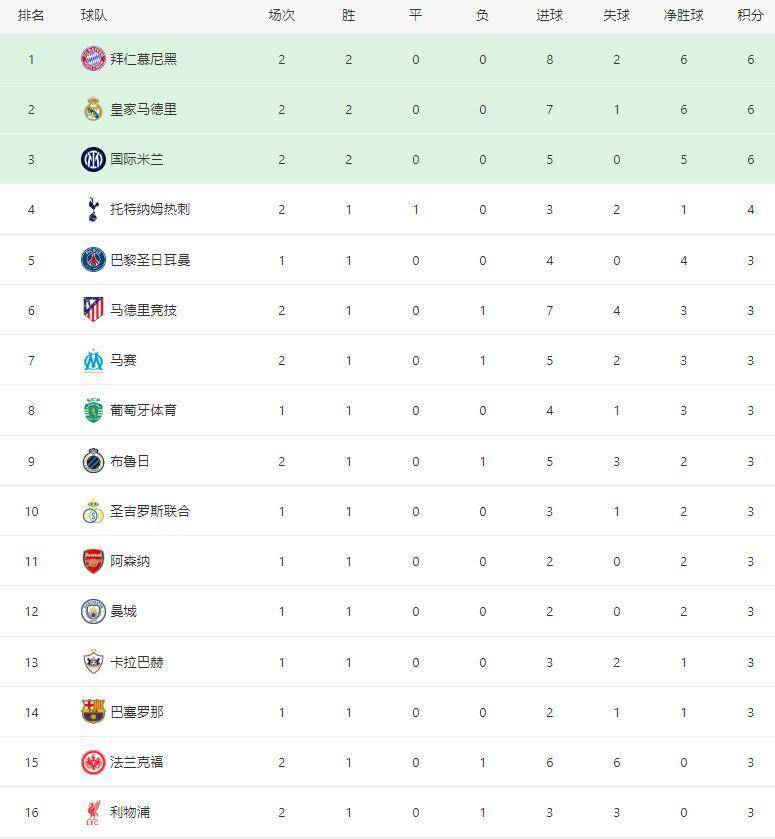This screenshot has height=839, width=775.
Task: Click the Club Brugge round logo
Action: [x=93, y=461]
